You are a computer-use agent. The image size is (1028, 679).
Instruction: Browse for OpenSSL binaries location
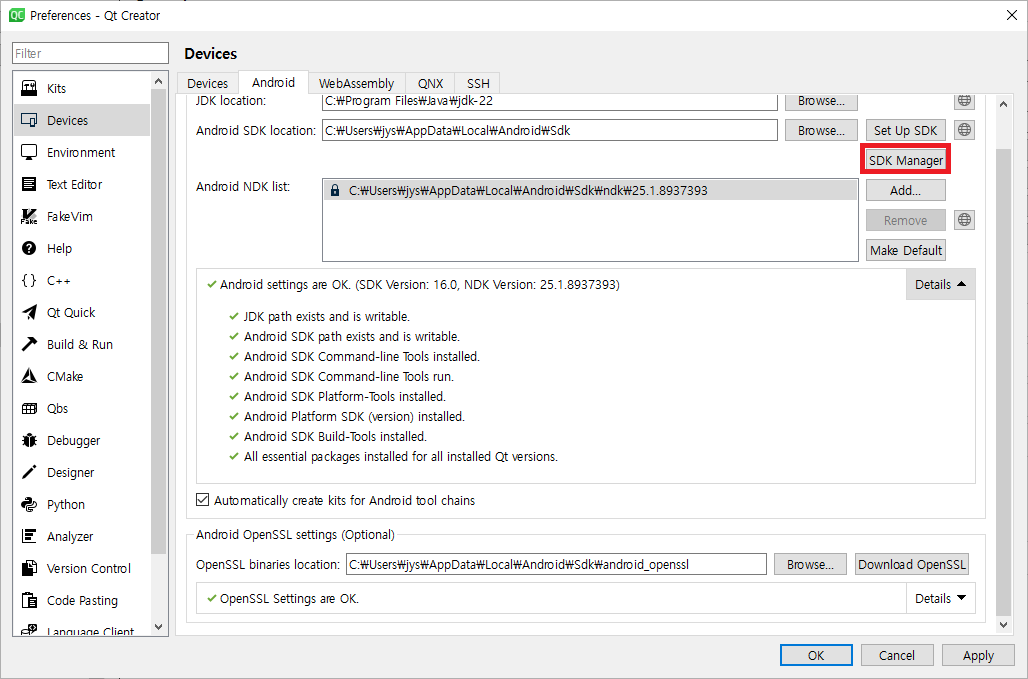(x=810, y=564)
